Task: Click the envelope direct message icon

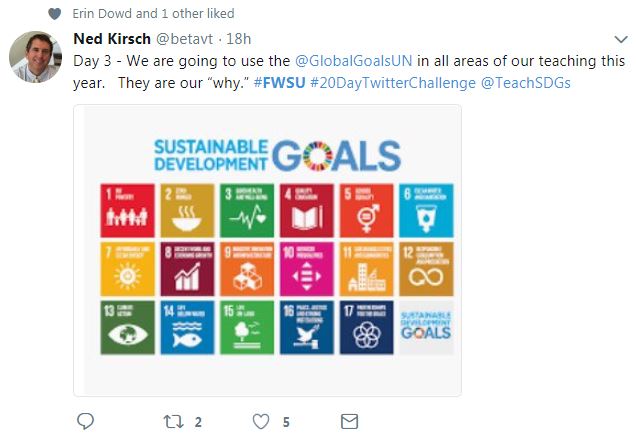Action: (350, 422)
